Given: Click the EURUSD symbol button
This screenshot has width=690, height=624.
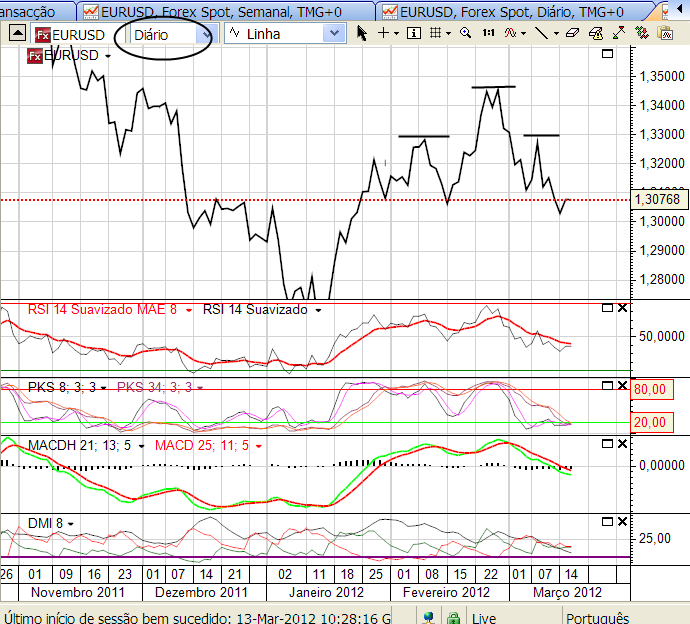Looking at the screenshot, I should tap(68, 34).
